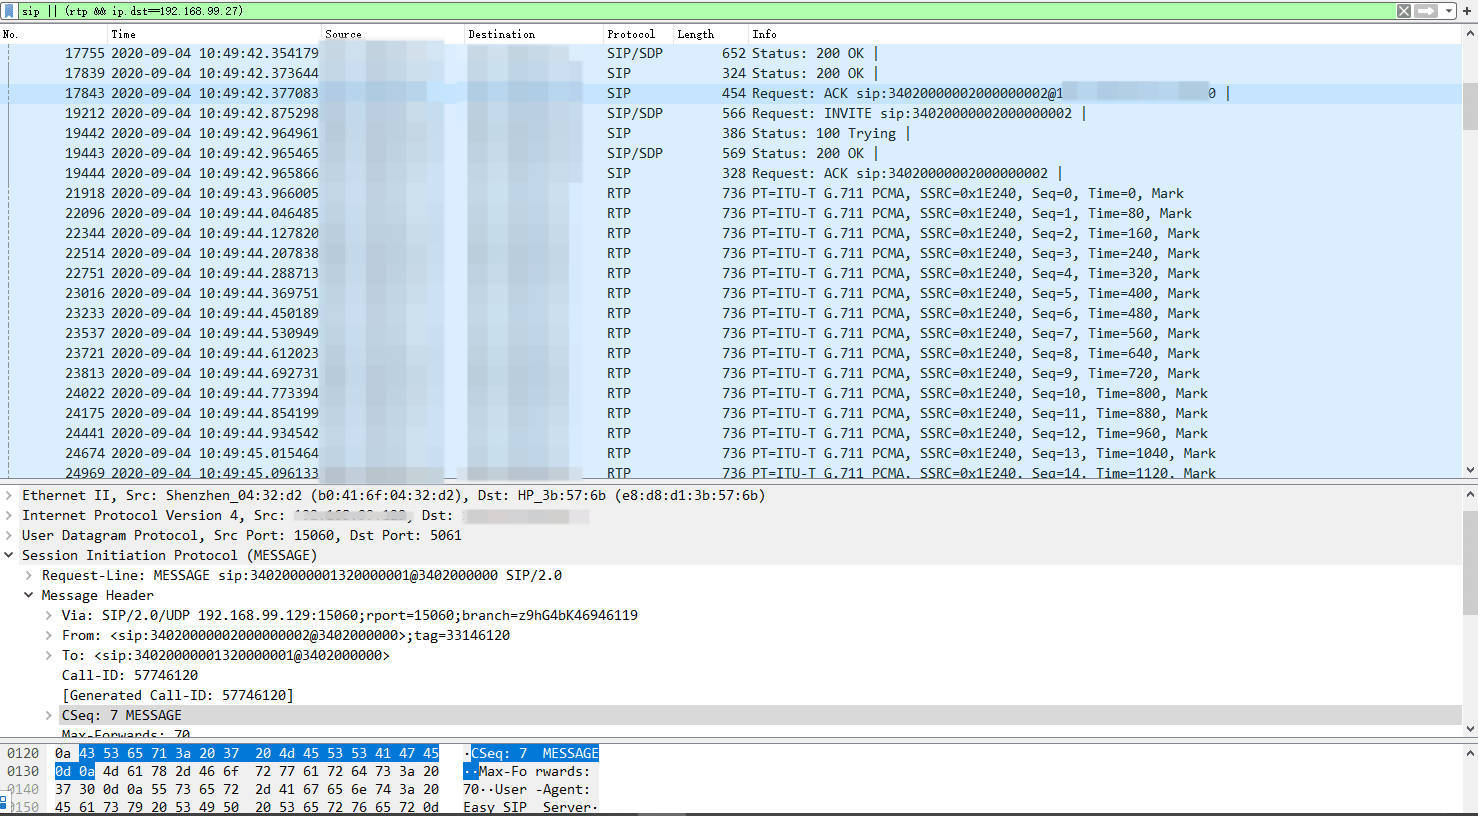The image size is (1478, 816).
Task: Select packet 17839 Status 200 OK row
Action: [730, 73]
